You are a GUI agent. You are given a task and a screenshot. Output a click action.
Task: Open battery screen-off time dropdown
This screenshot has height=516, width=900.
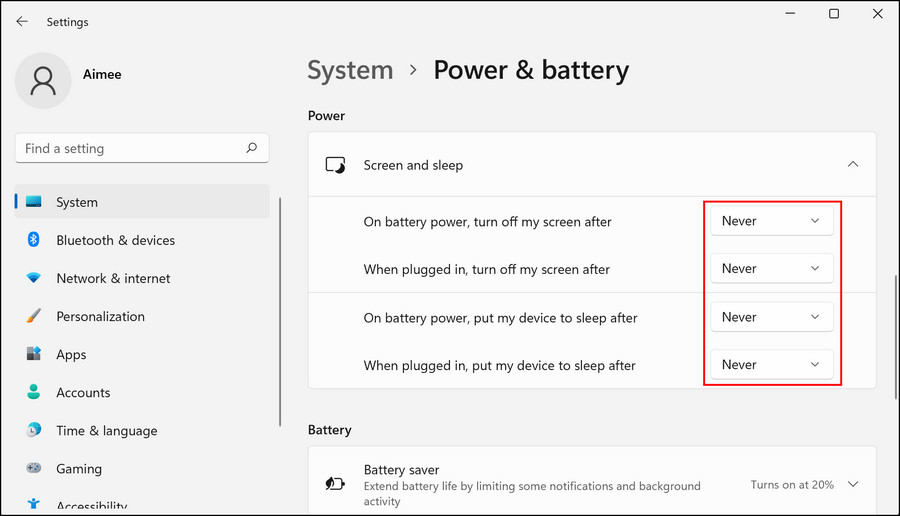771,221
